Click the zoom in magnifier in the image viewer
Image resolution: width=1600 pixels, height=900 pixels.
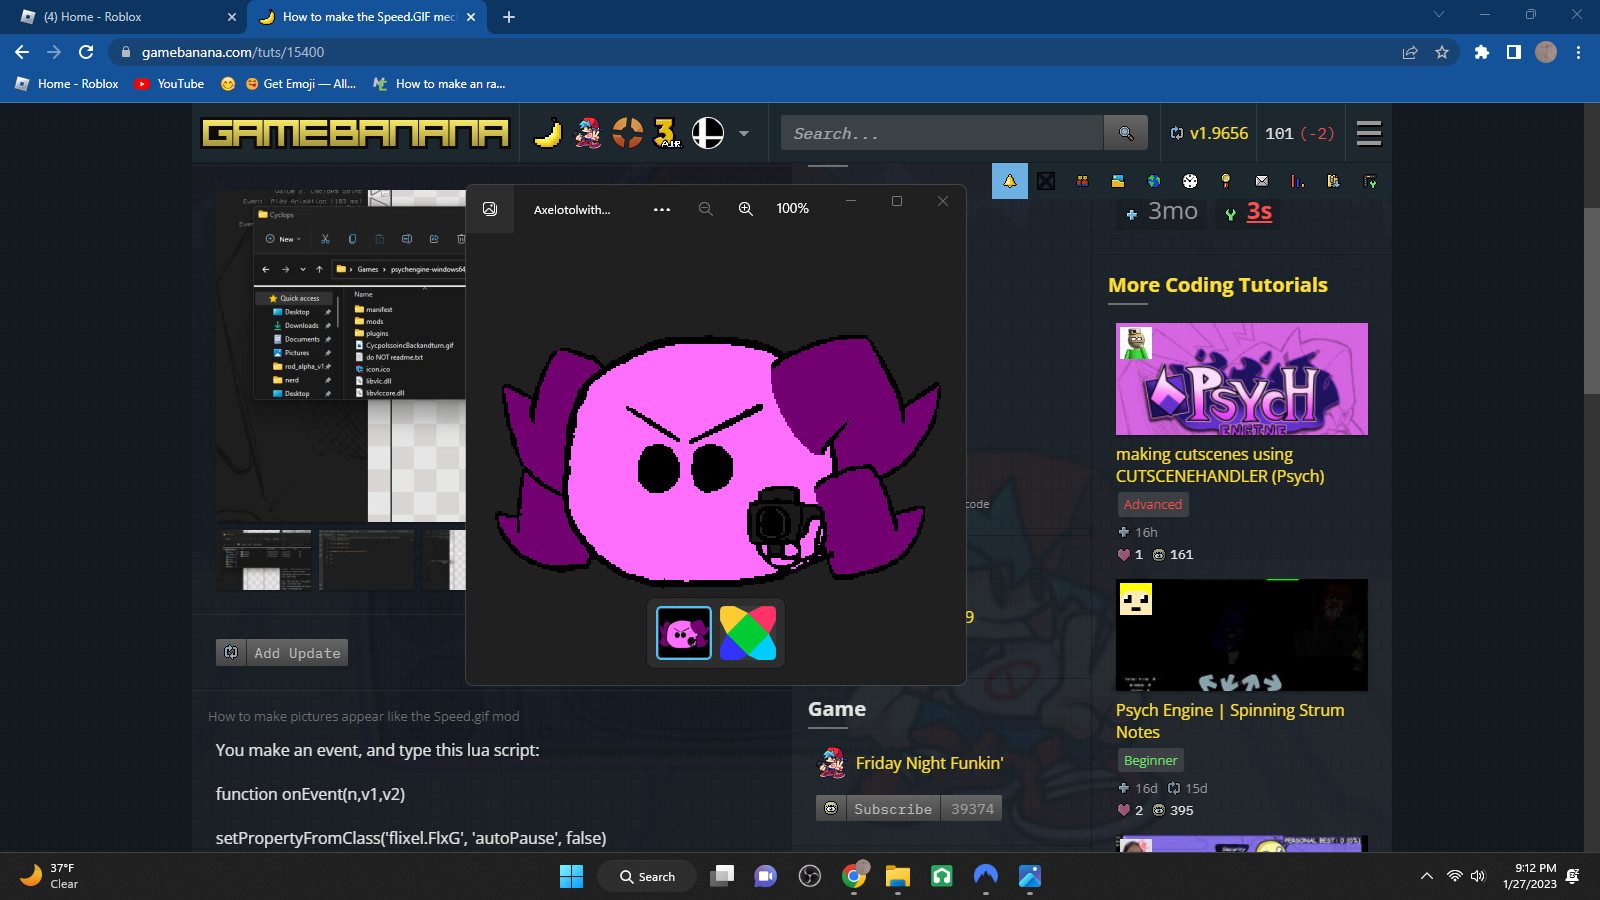coord(745,208)
